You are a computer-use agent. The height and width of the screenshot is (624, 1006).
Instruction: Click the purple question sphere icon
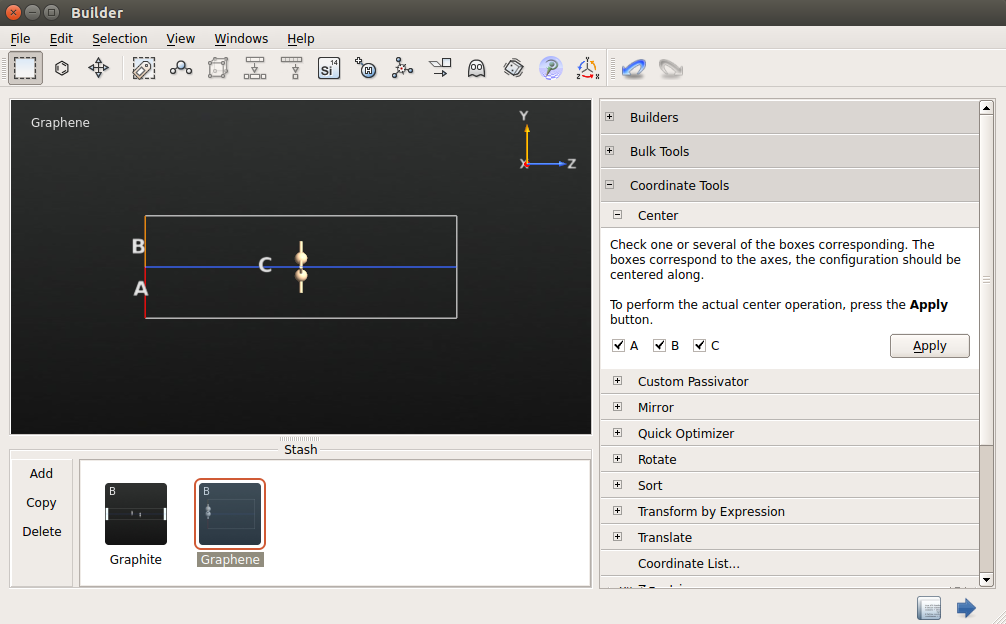tap(550, 68)
